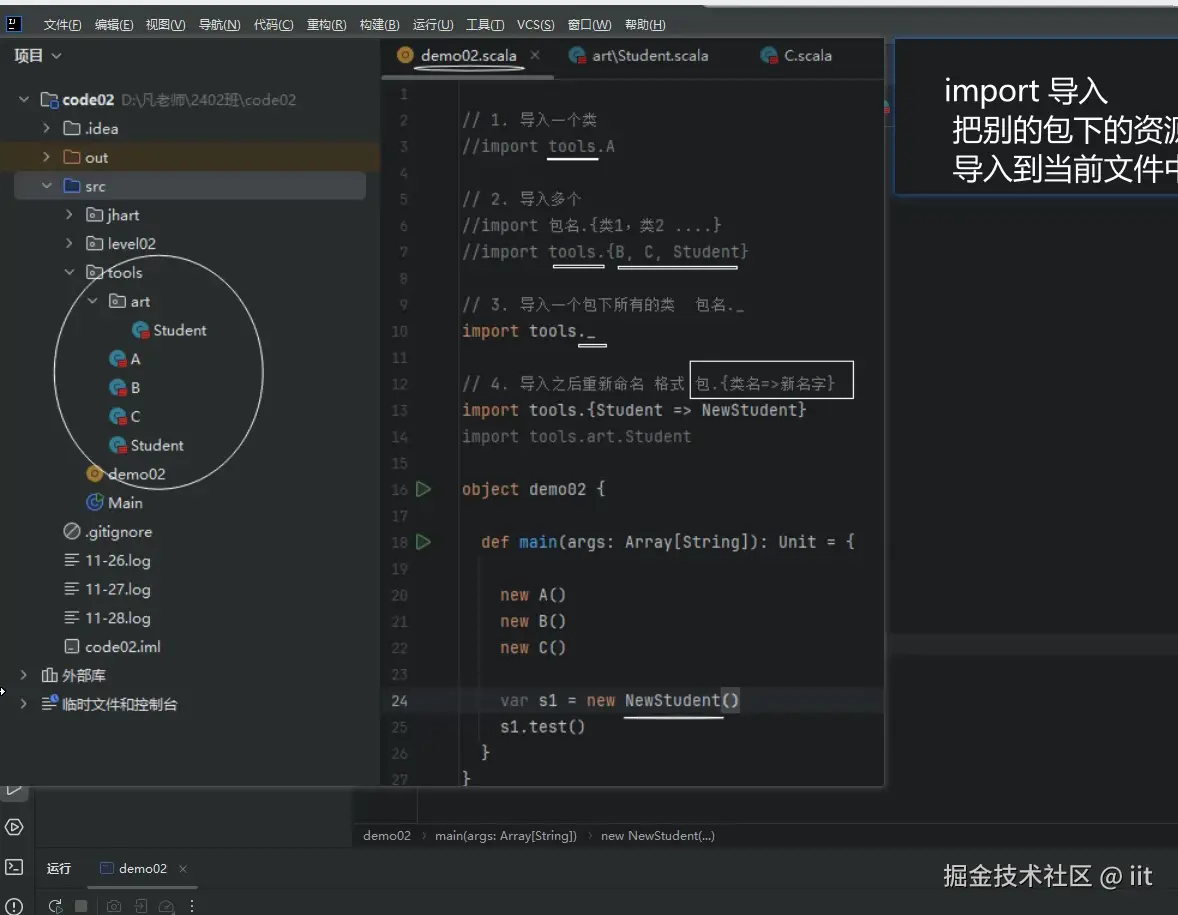
Task: Select class C in tools package
Action: (x=125, y=416)
